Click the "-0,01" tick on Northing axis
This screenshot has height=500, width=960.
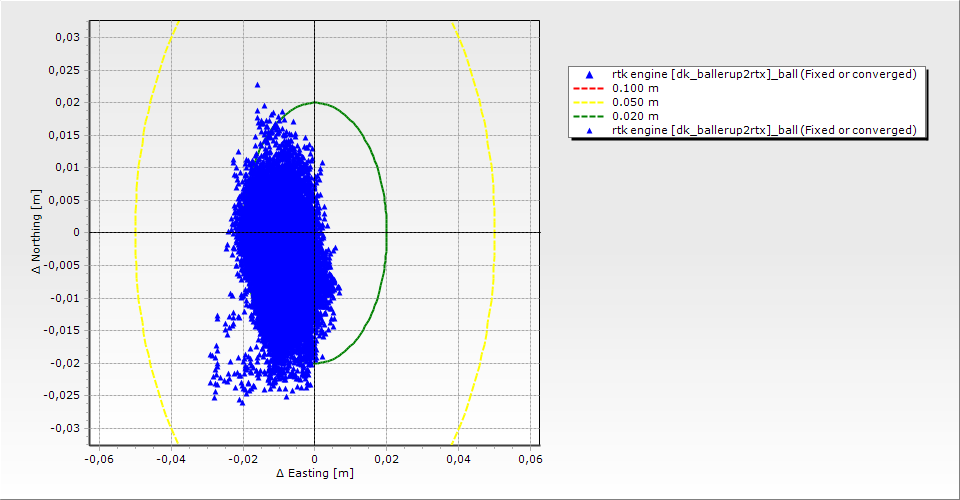(66, 298)
